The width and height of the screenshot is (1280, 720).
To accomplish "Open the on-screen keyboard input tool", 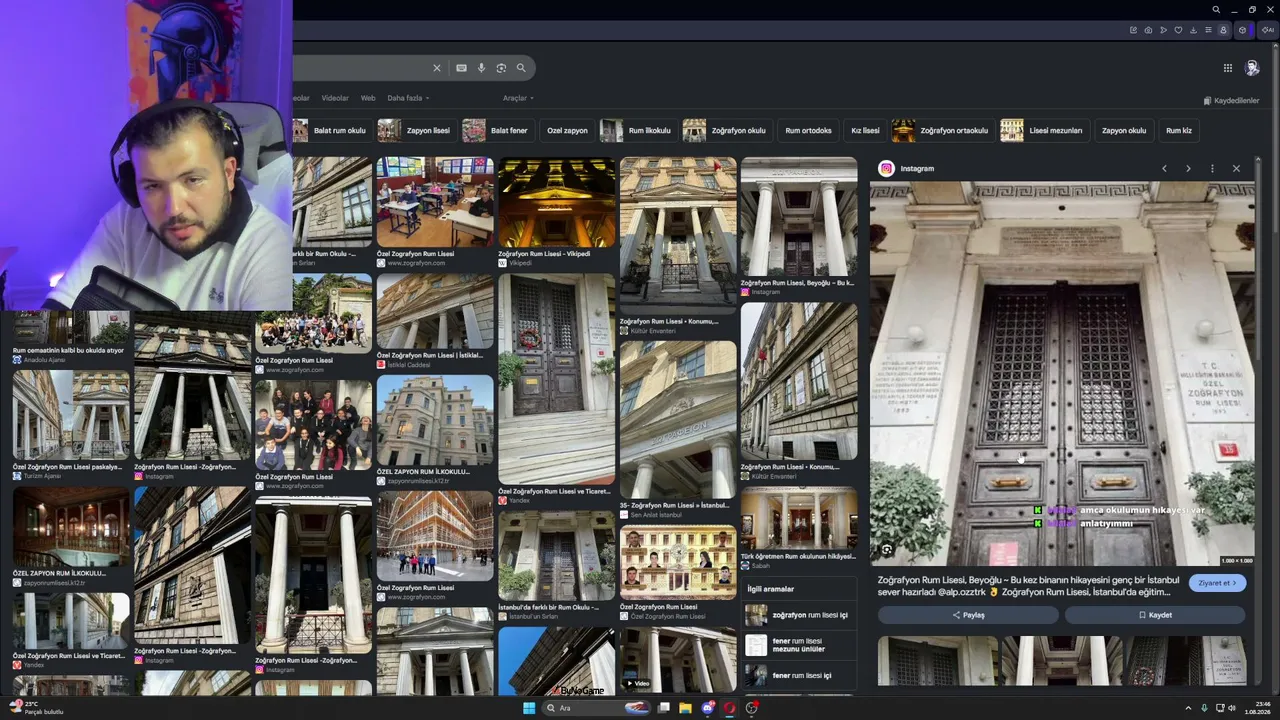I will point(461,68).
